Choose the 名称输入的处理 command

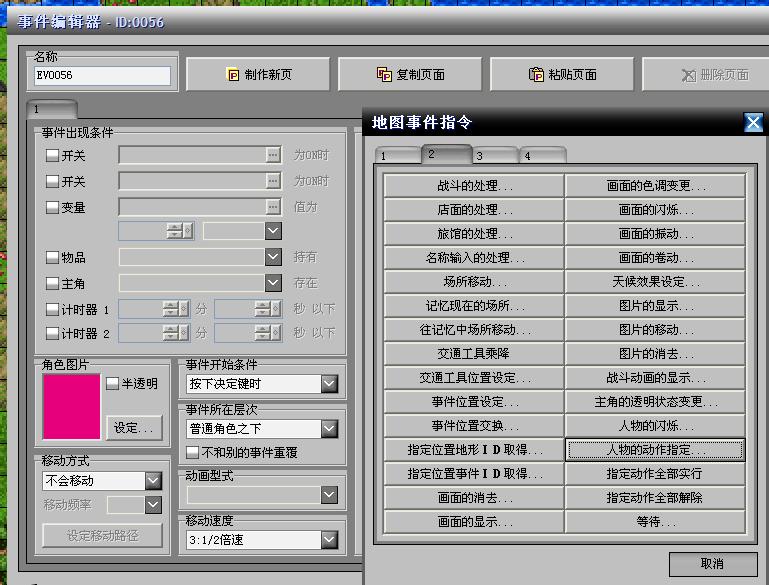[x=474, y=258]
